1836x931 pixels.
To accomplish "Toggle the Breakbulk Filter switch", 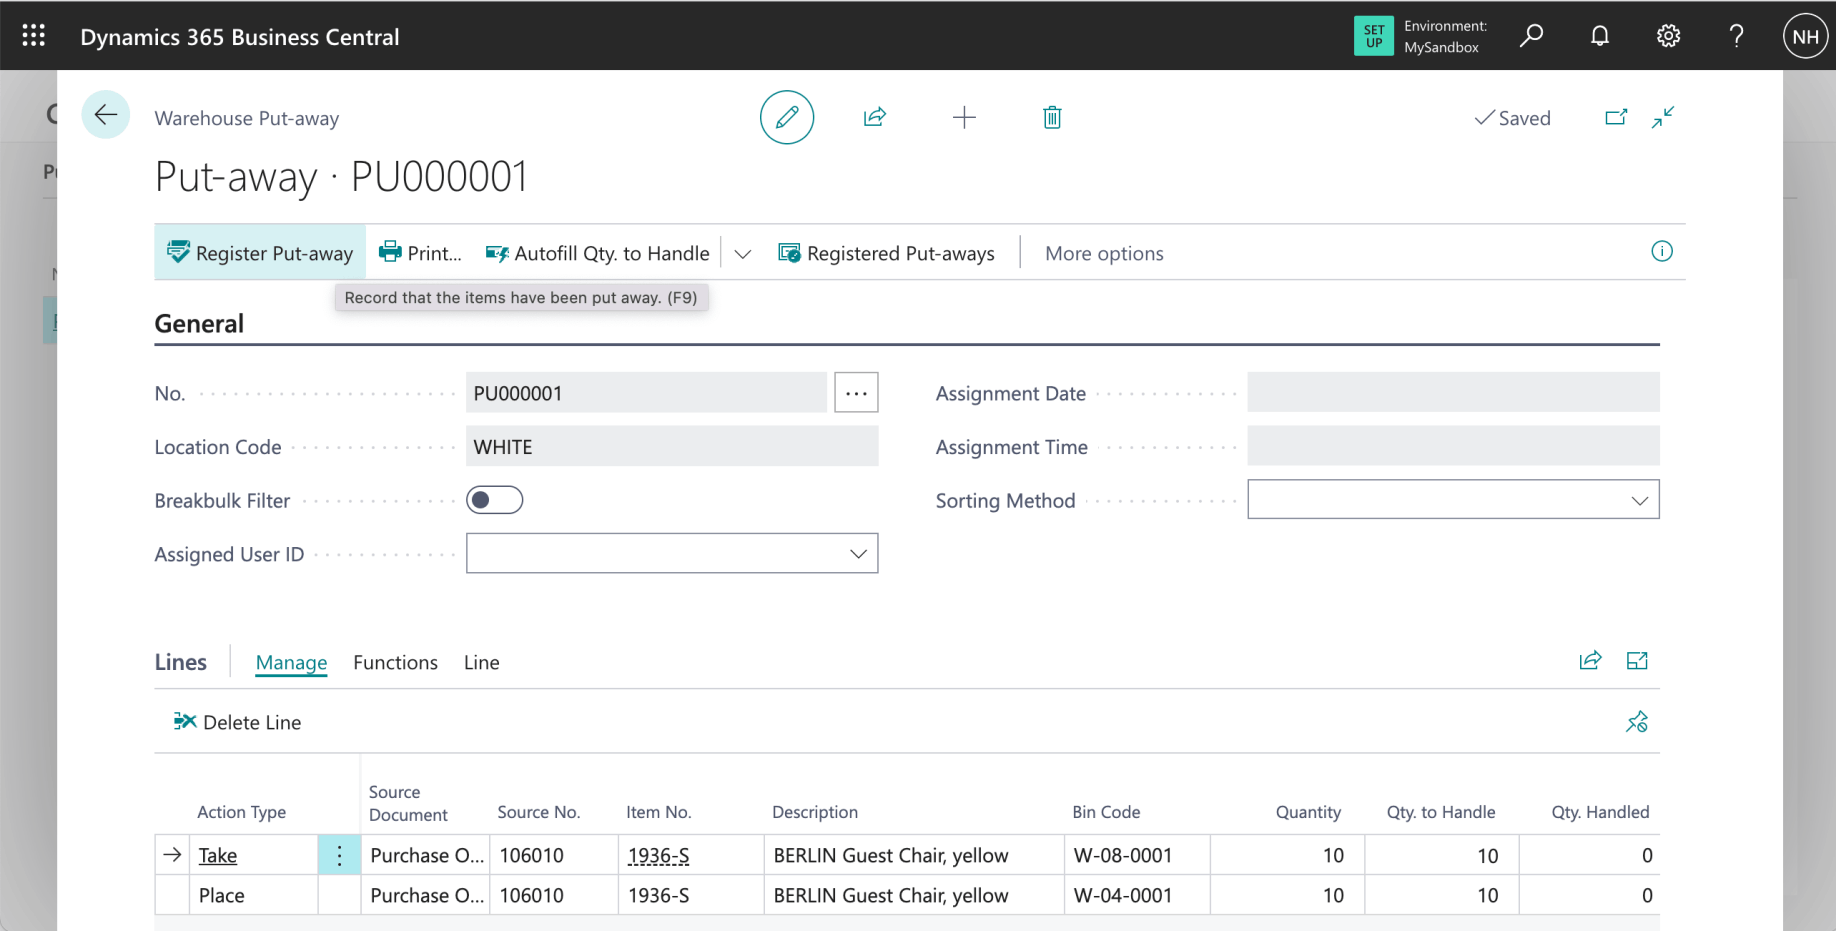I will (x=494, y=500).
